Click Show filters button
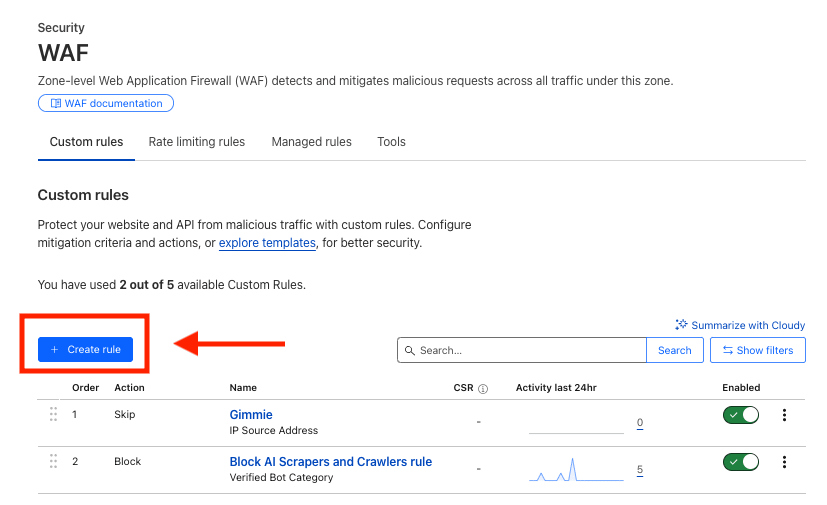The image size is (827, 505). click(x=758, y=350)
